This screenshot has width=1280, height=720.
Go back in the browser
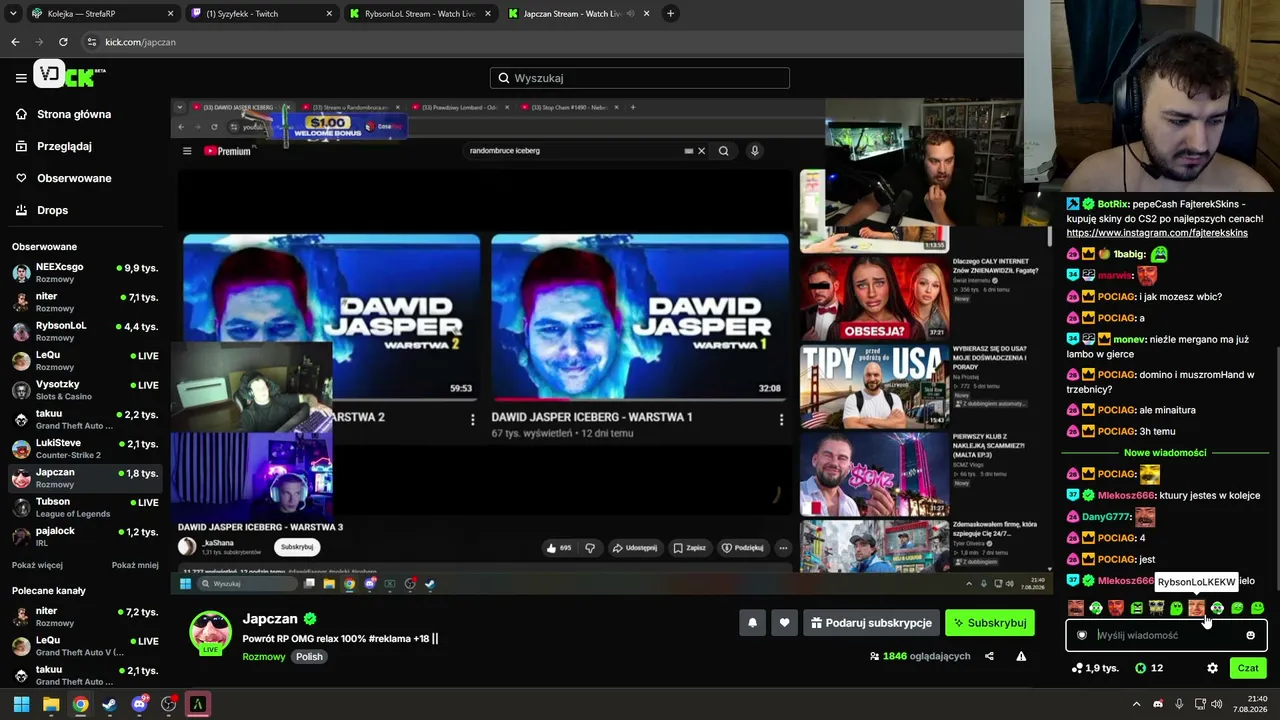[x=15, y=42]
